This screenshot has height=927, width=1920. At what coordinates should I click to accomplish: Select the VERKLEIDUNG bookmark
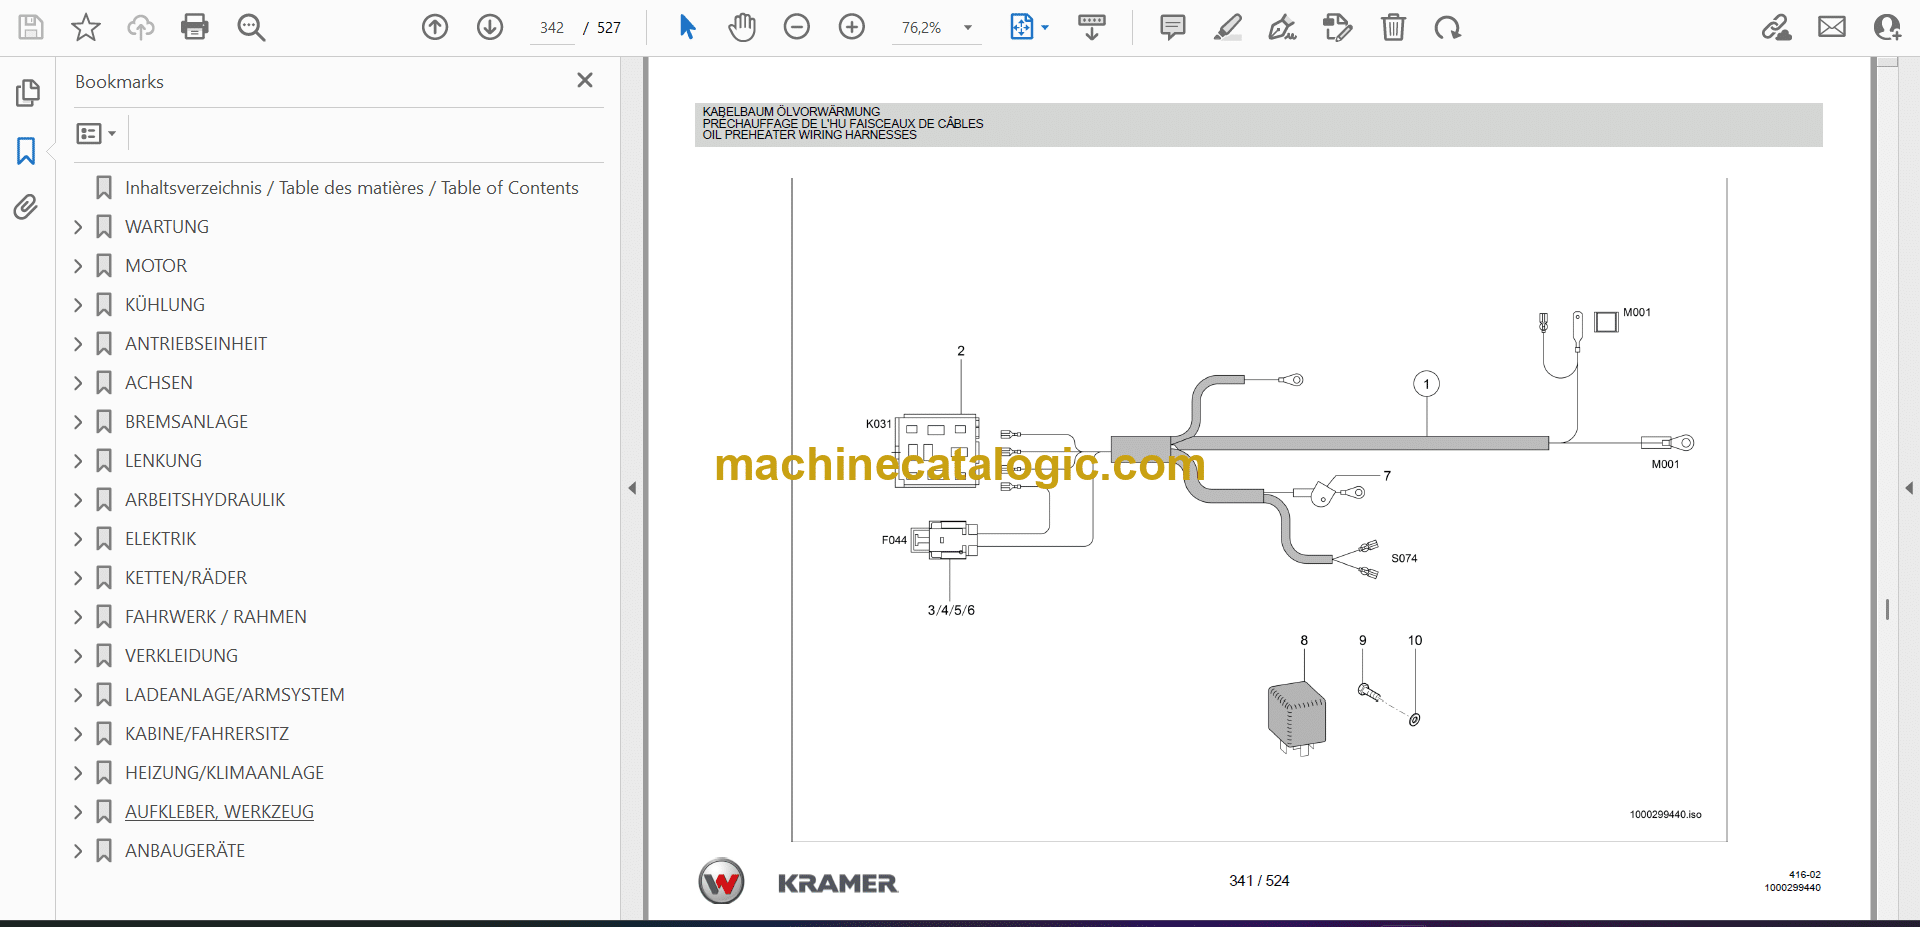click(181, 656)
